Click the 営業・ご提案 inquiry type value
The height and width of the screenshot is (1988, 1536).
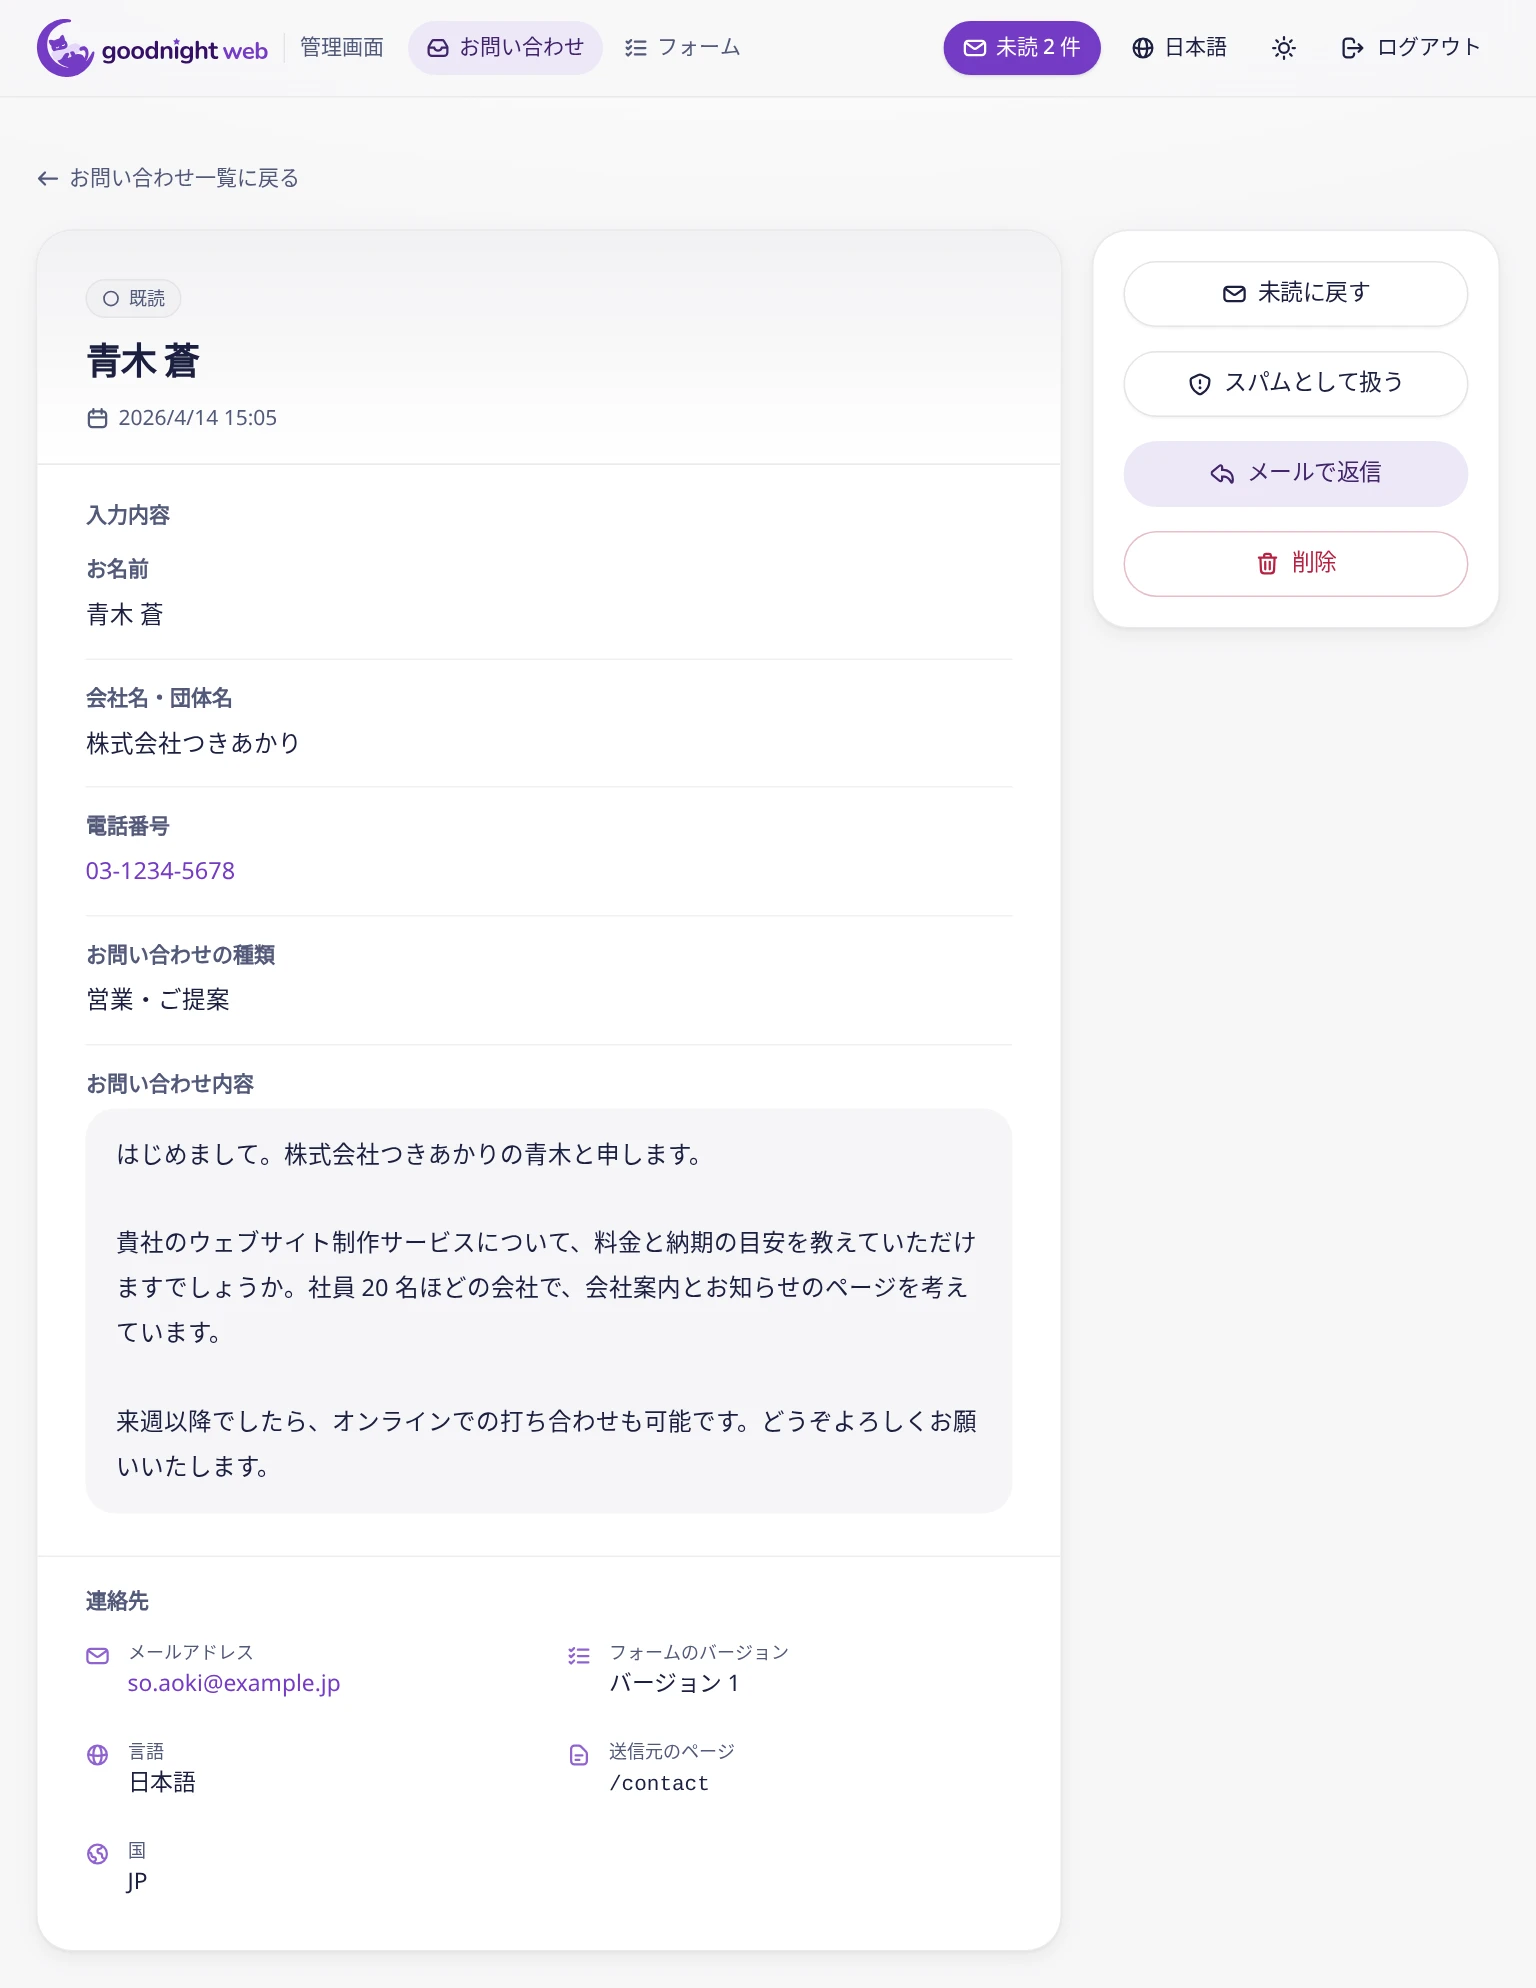pos(158,1000)
